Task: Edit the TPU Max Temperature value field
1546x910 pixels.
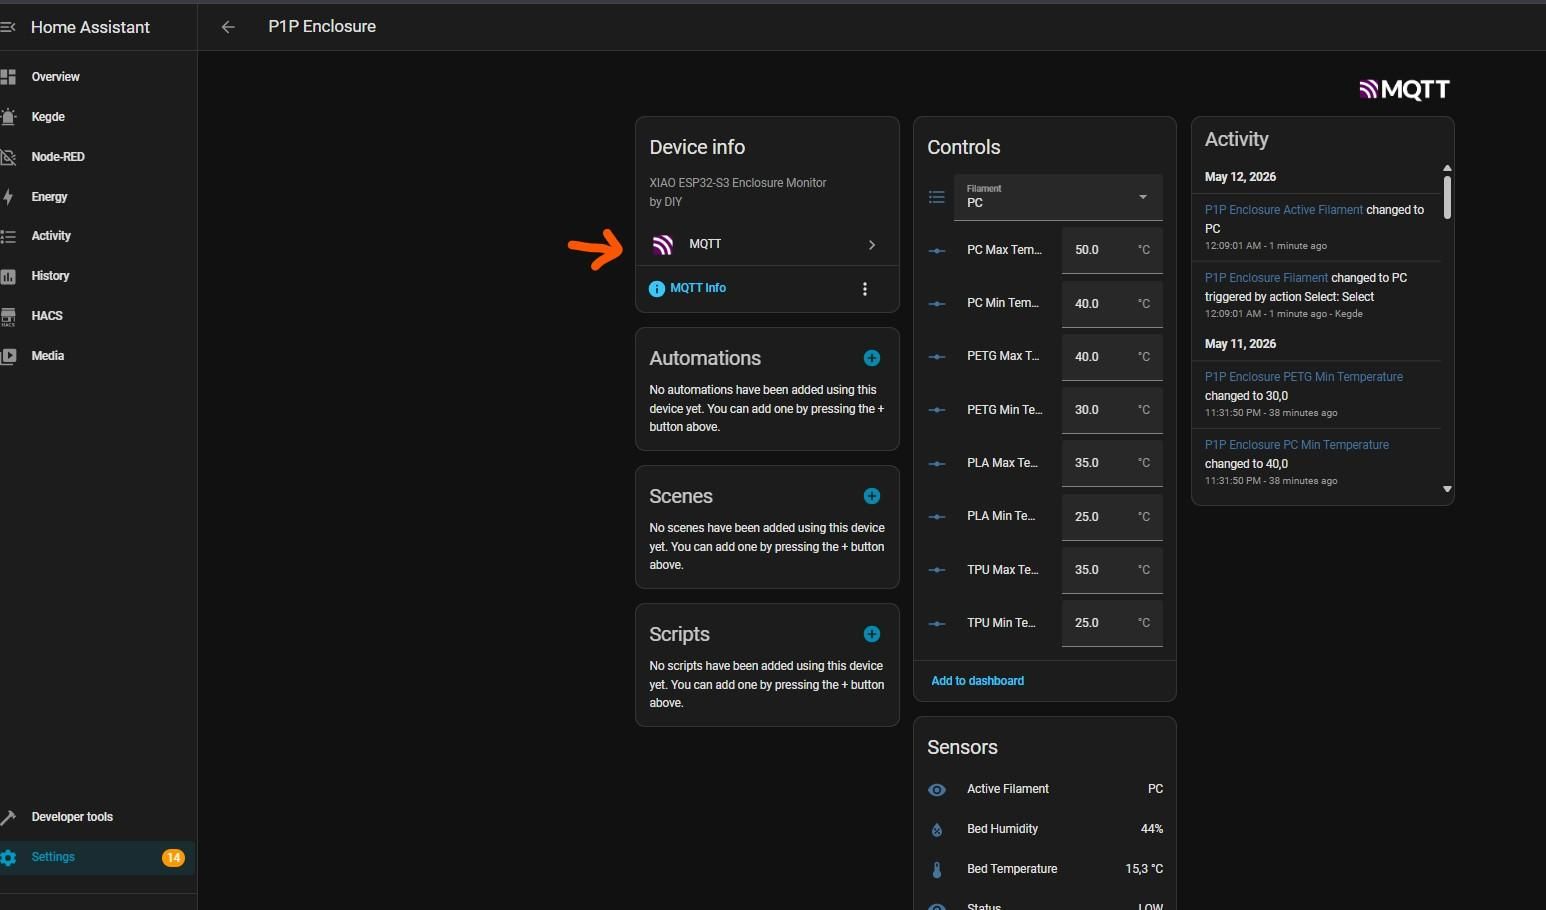Action: [x=1112, y=570]
